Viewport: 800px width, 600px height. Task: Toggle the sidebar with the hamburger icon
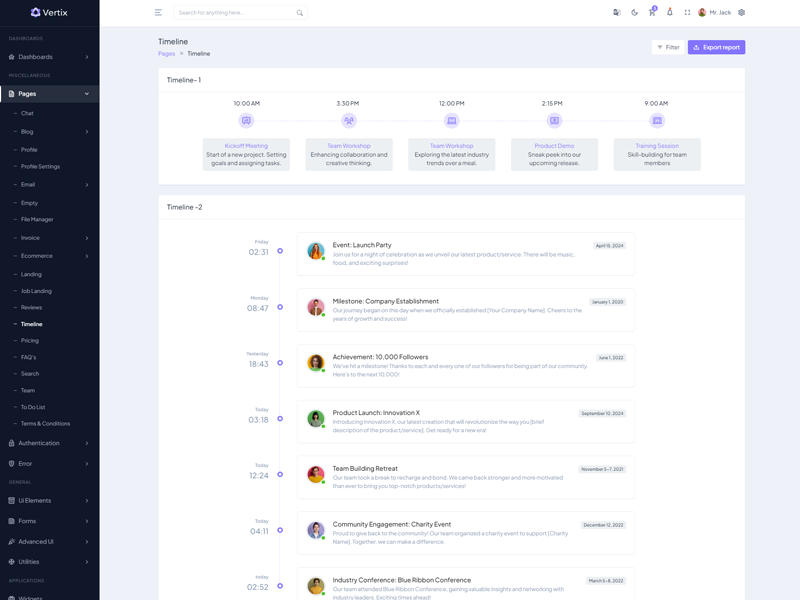pyautogui.click(x=158, y=13)
